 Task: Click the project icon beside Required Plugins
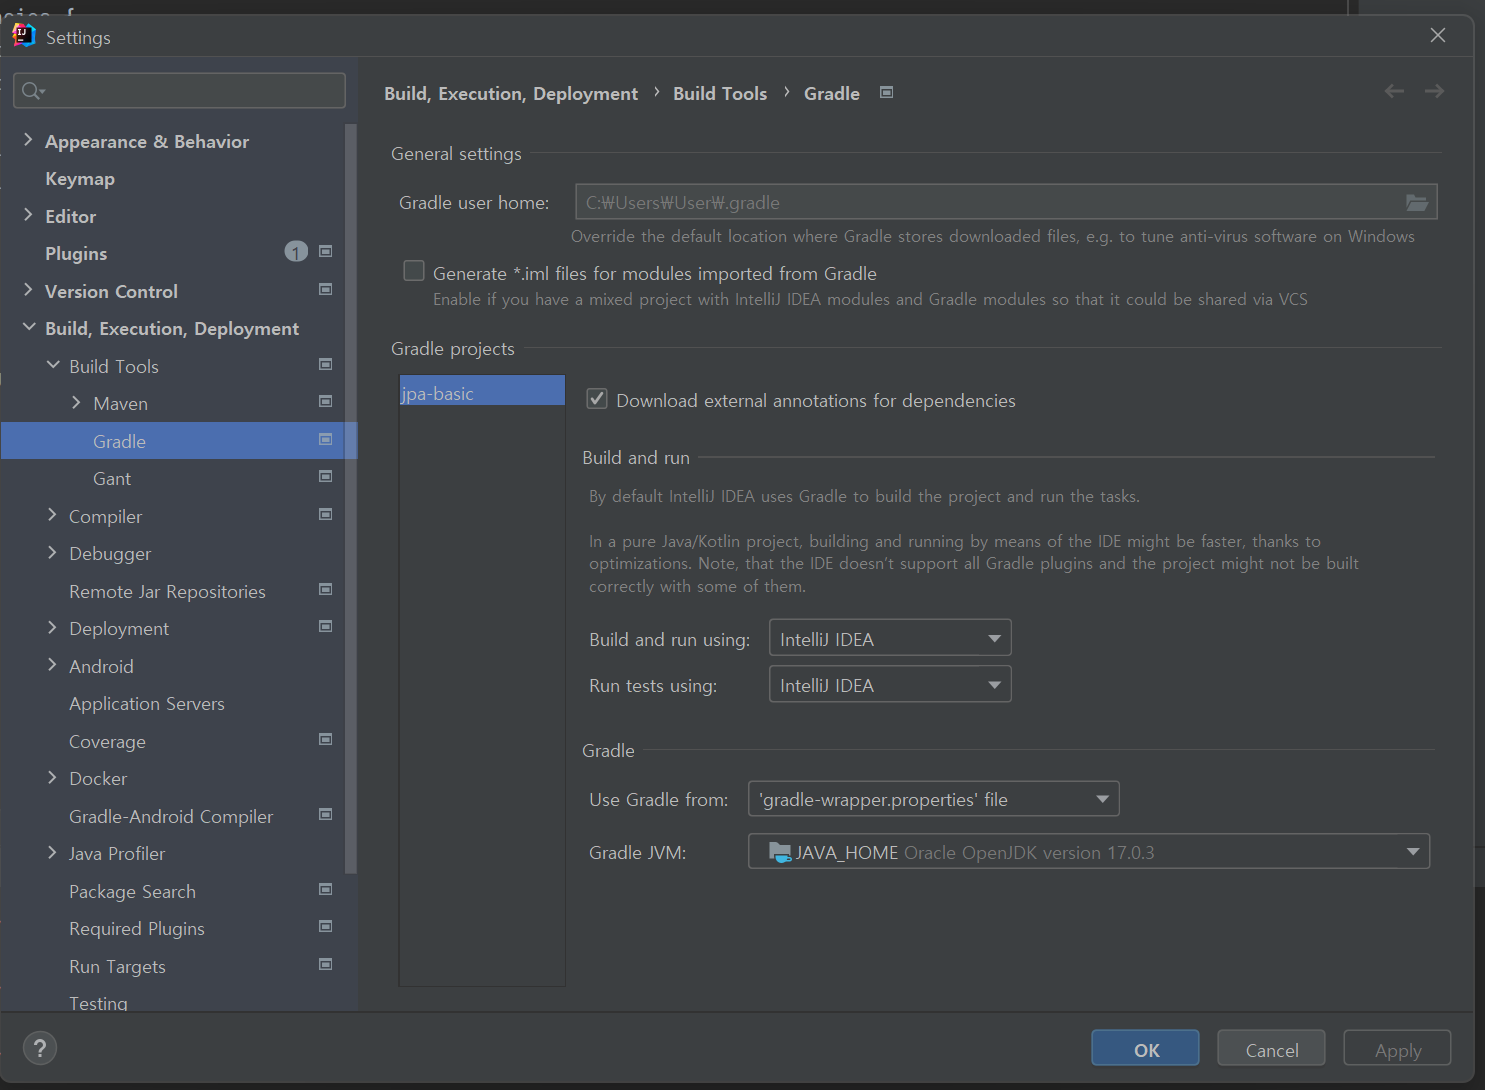[325, 926]
